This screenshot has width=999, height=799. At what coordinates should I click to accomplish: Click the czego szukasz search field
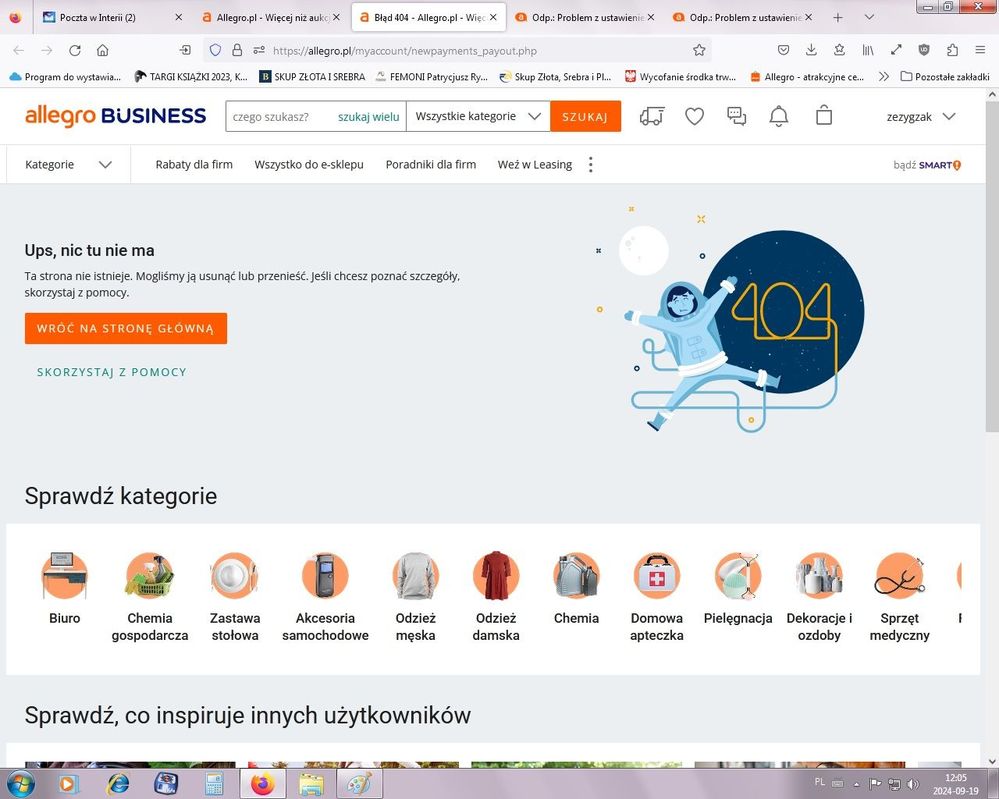point(280,117)
